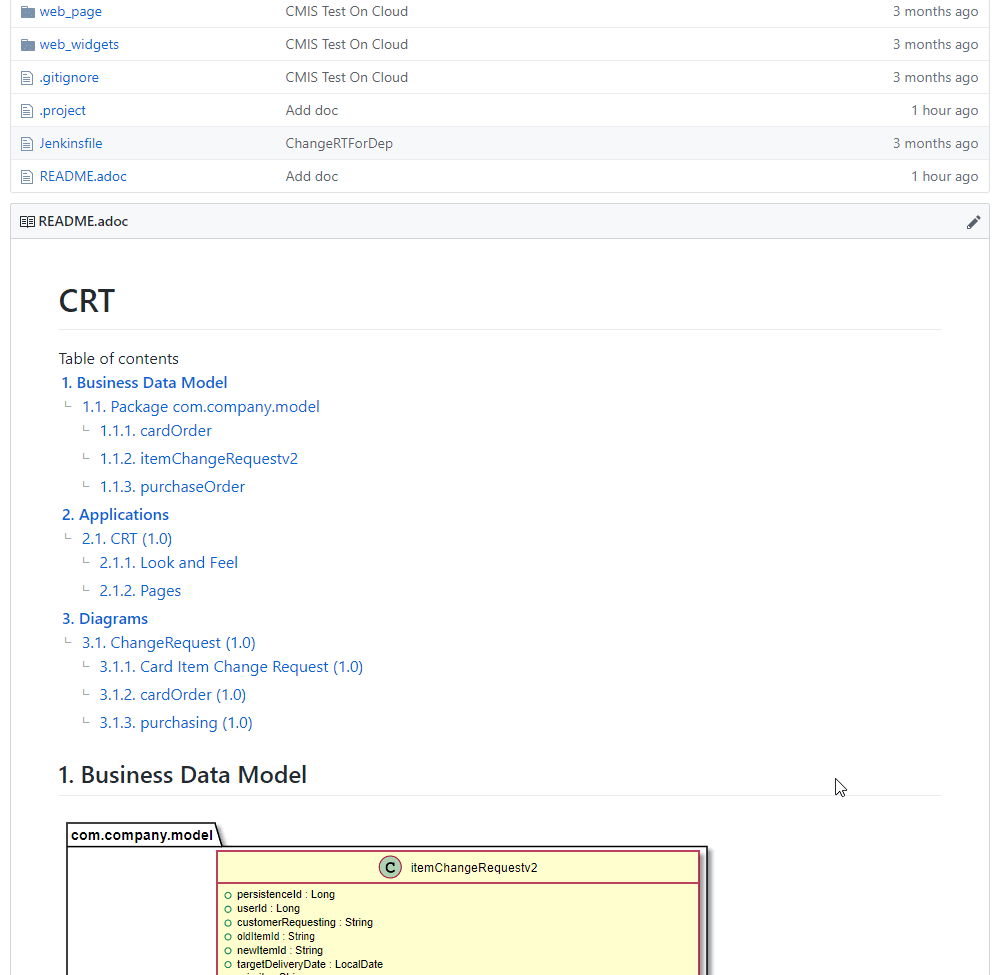The height and width of the screenshot is (975, 998).
Task: Open the README editor via the pencil icon
Action: (973, 221)
